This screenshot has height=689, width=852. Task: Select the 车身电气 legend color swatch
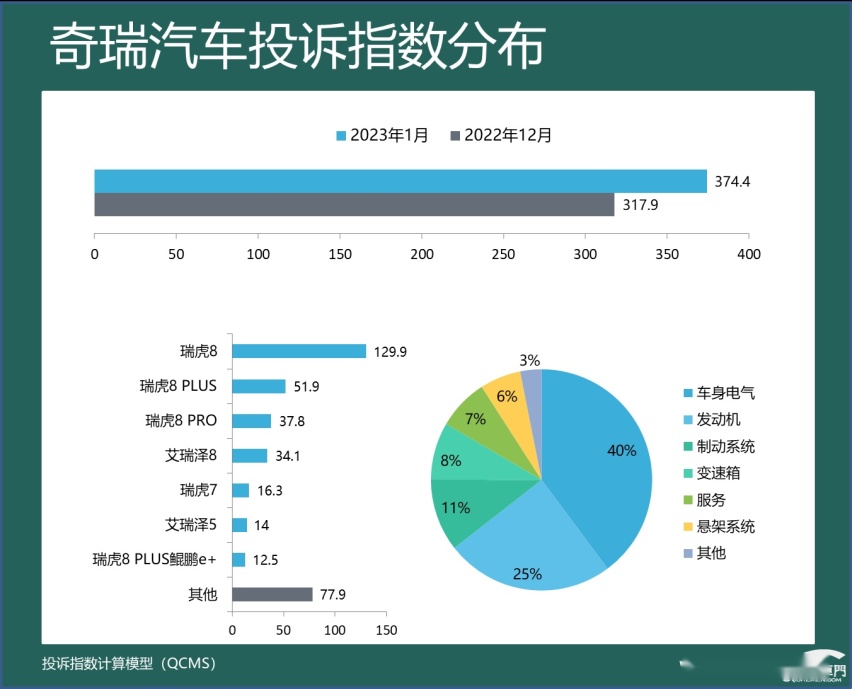(x=688, y=393)
